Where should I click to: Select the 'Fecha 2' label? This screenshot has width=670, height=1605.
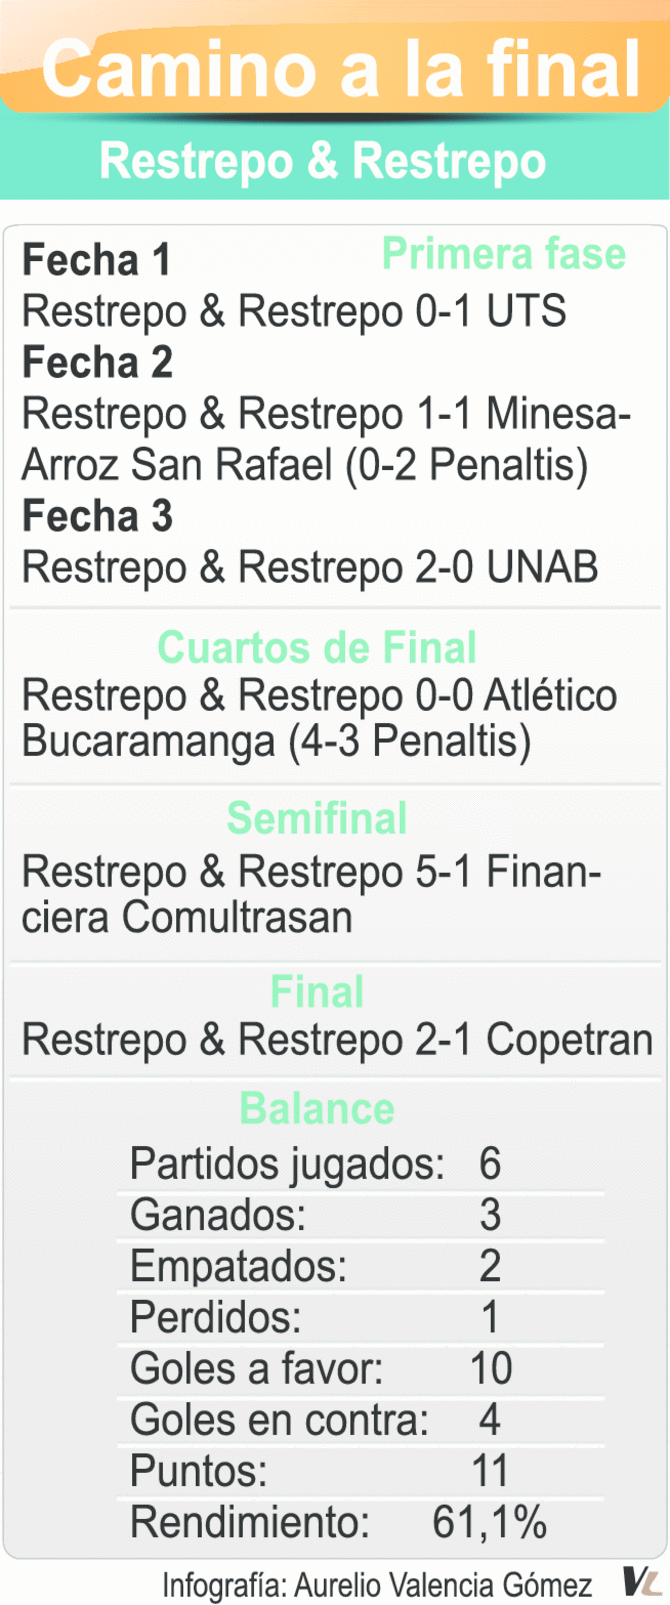click(x=97, y=362)
